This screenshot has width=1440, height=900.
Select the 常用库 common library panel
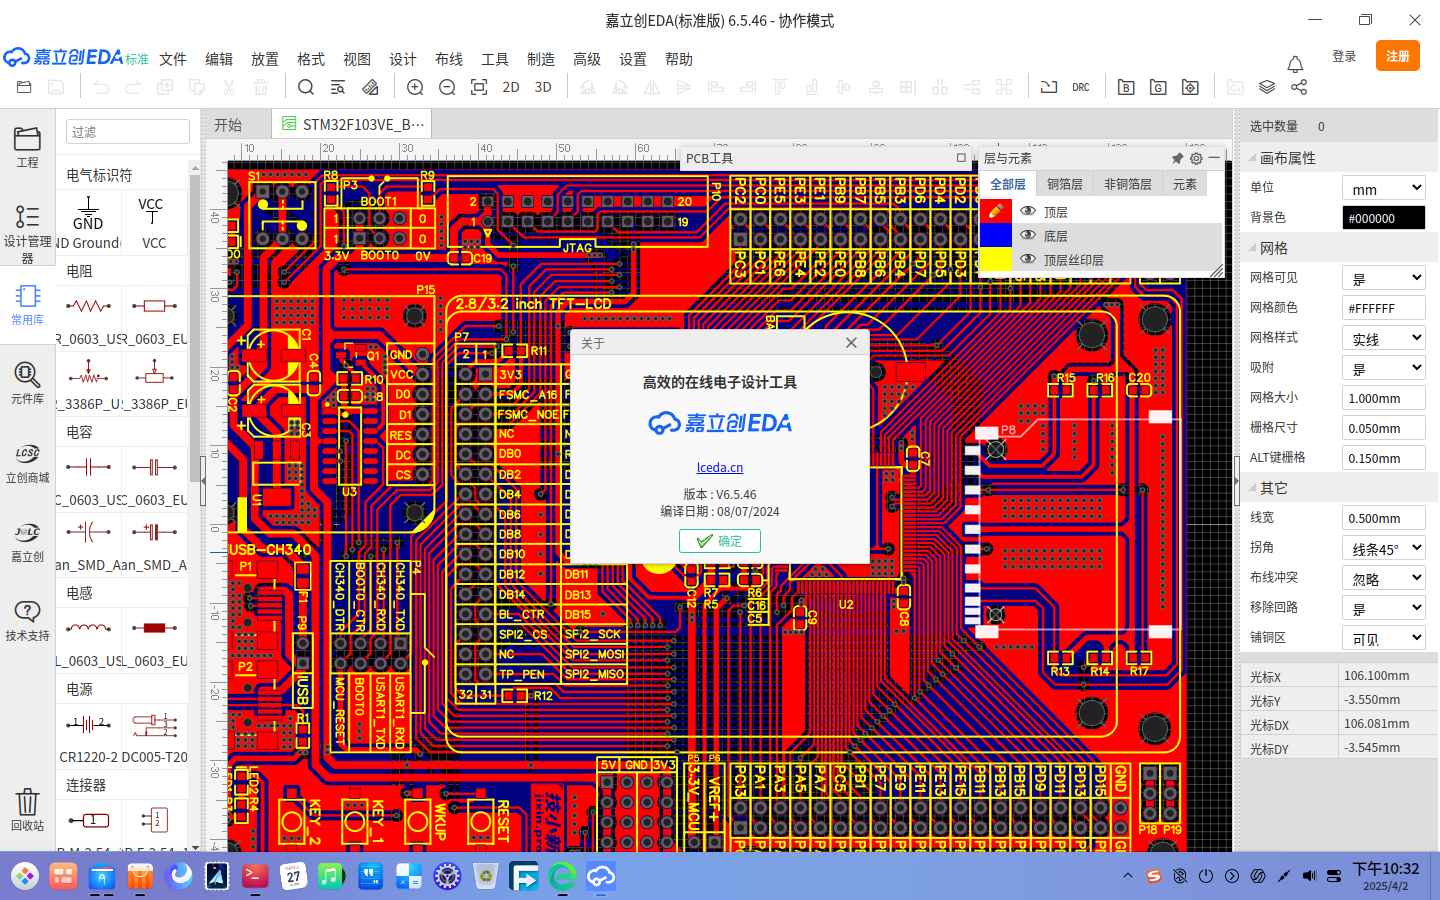pyautogui.click(x=27, y=305)
